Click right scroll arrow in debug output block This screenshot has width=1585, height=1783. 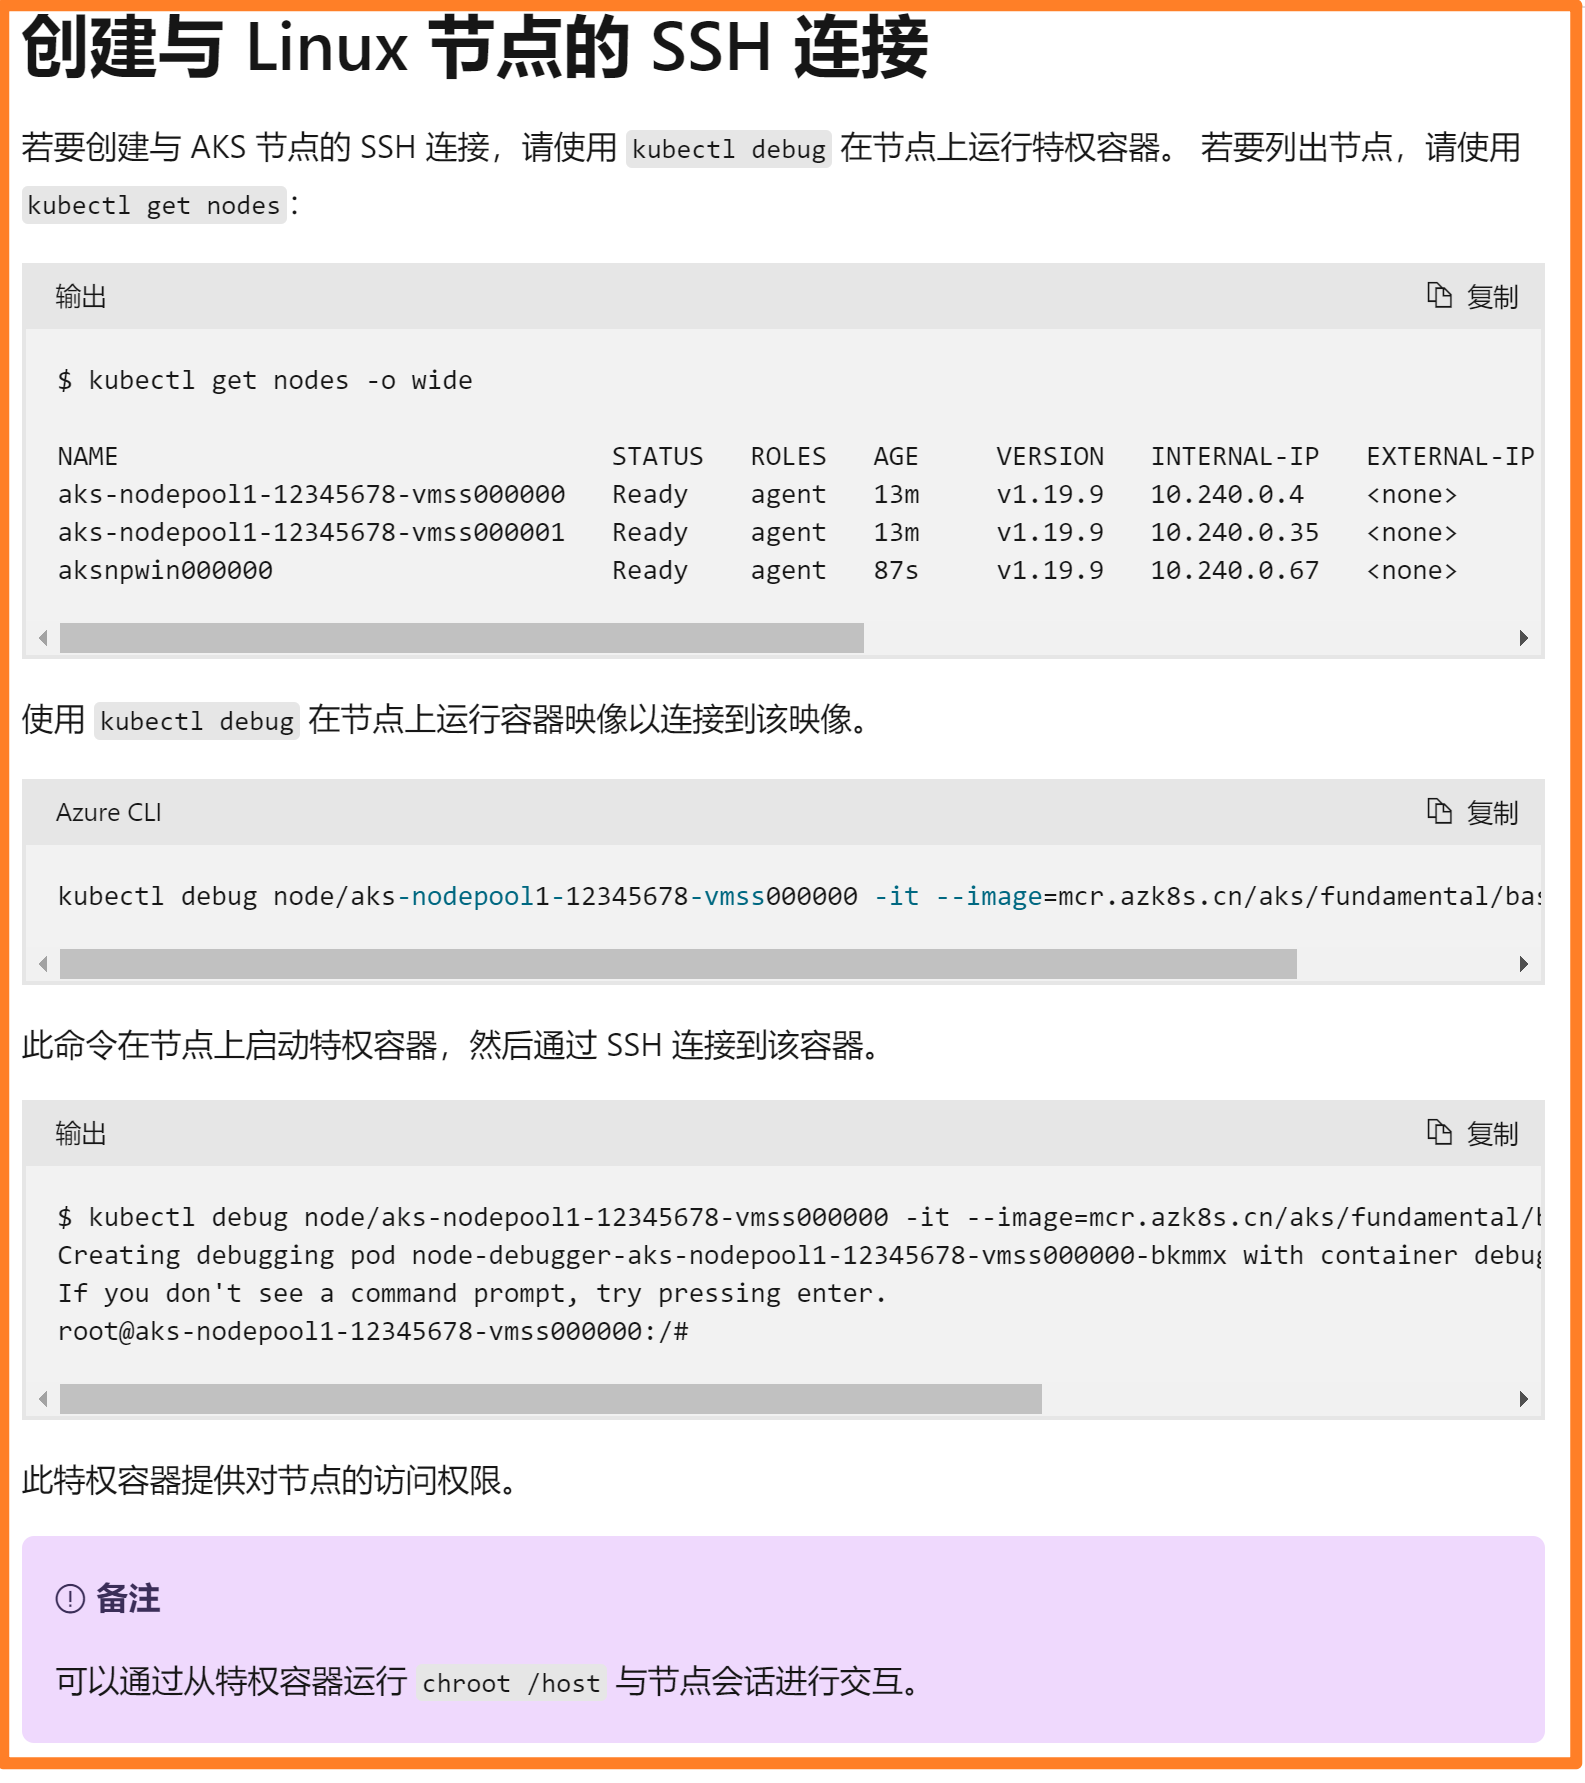(1523, 1399)
